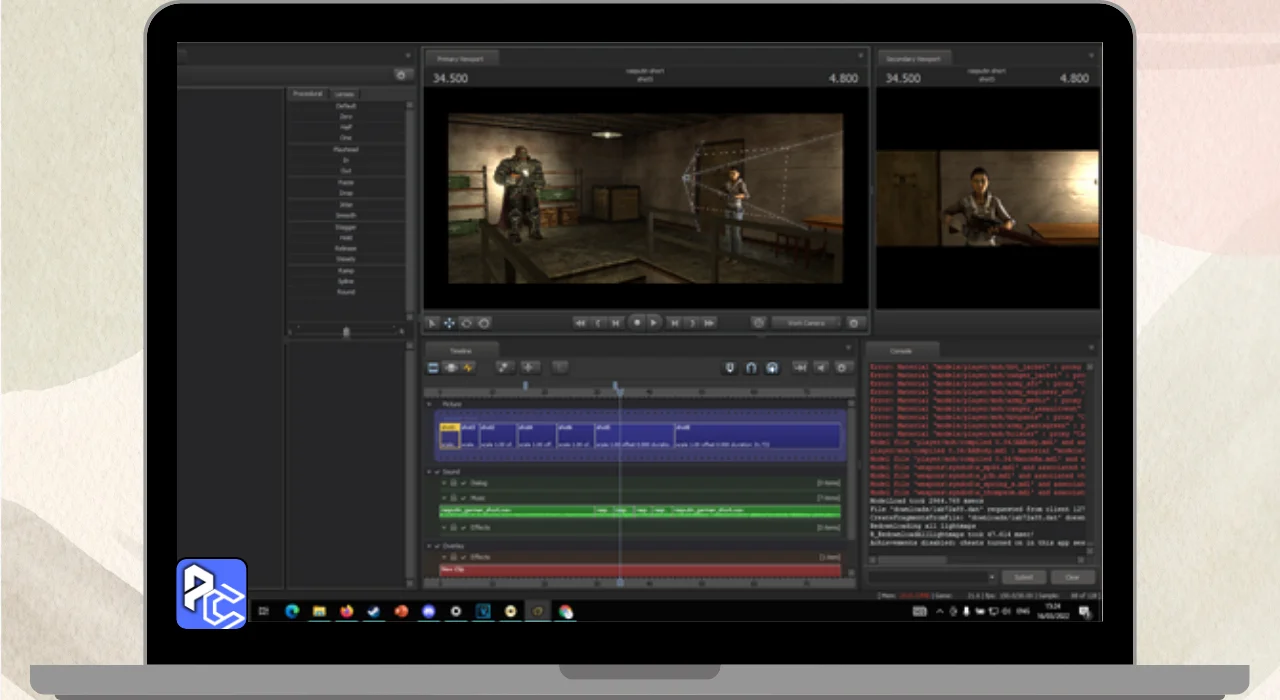Switch to the Graph Editor lightning icon
Screen dimensions: 1280x700
(468, 368)
